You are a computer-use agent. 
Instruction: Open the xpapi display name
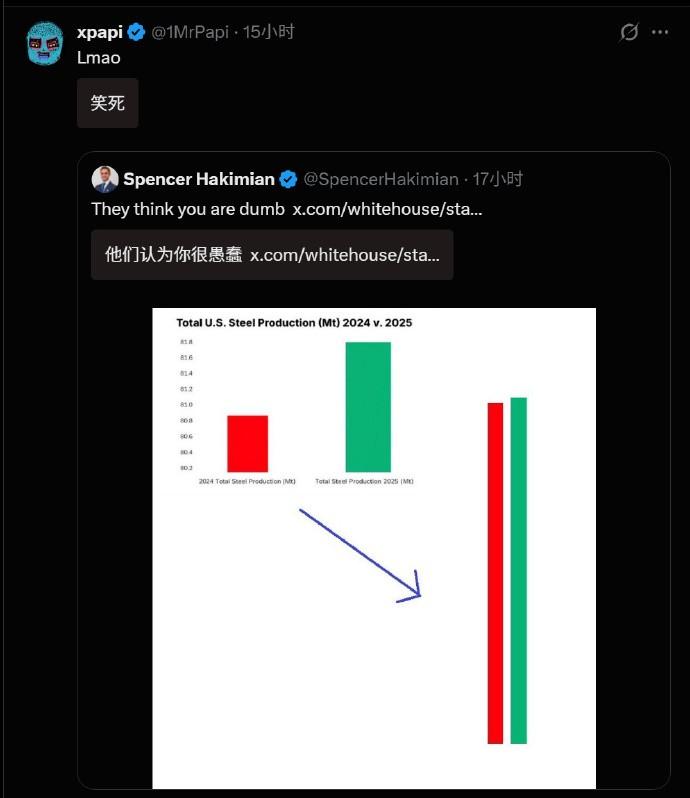[99, 32]
